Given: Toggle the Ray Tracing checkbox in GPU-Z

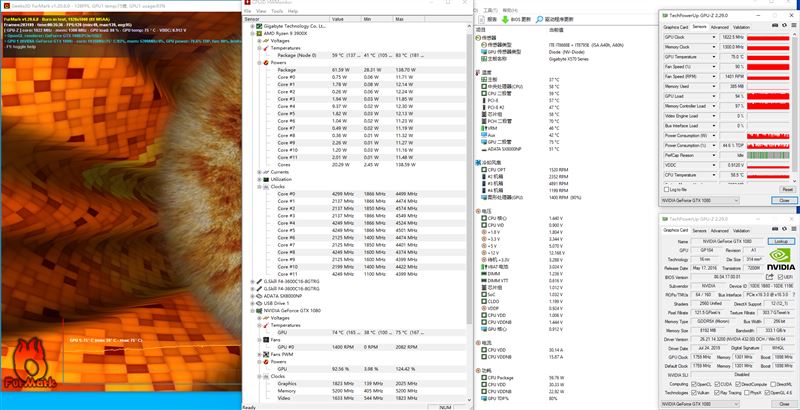Looking at the screenshot, I should pyautogui.click(x=715, y=393).
